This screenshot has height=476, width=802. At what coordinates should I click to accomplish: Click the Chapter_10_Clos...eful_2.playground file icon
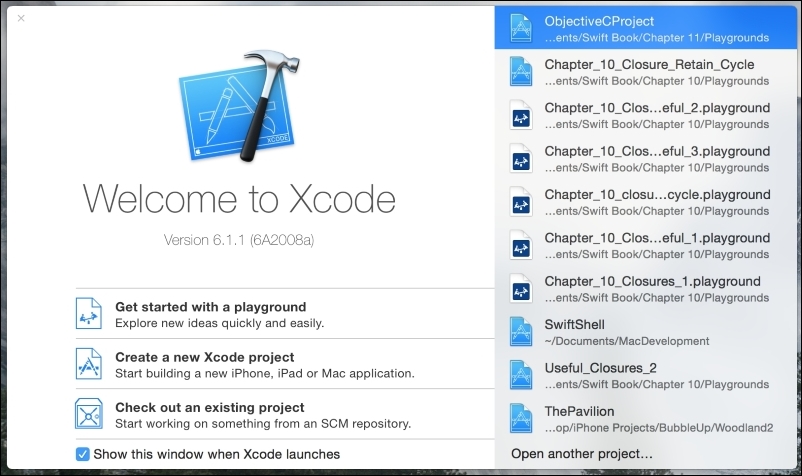pyautogui.click(x=521, y=115)
